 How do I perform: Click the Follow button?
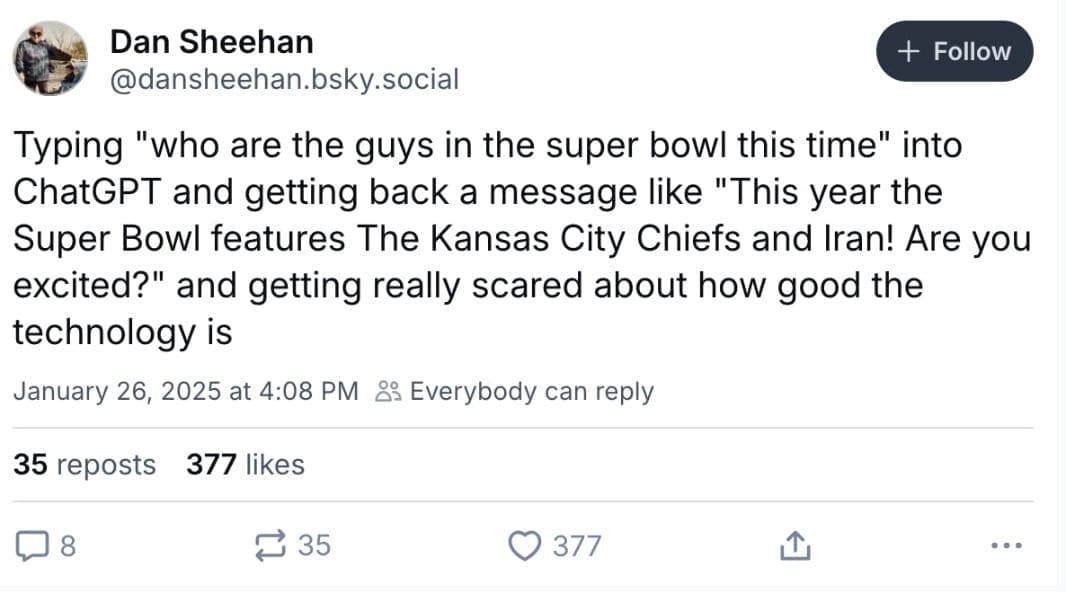point(953,50)
